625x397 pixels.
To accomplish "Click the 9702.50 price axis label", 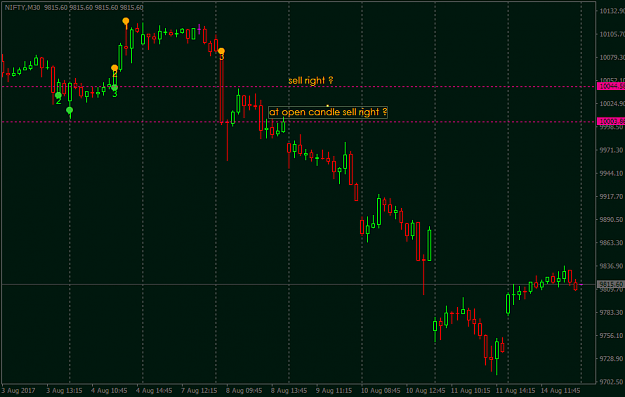I will 612,381.
